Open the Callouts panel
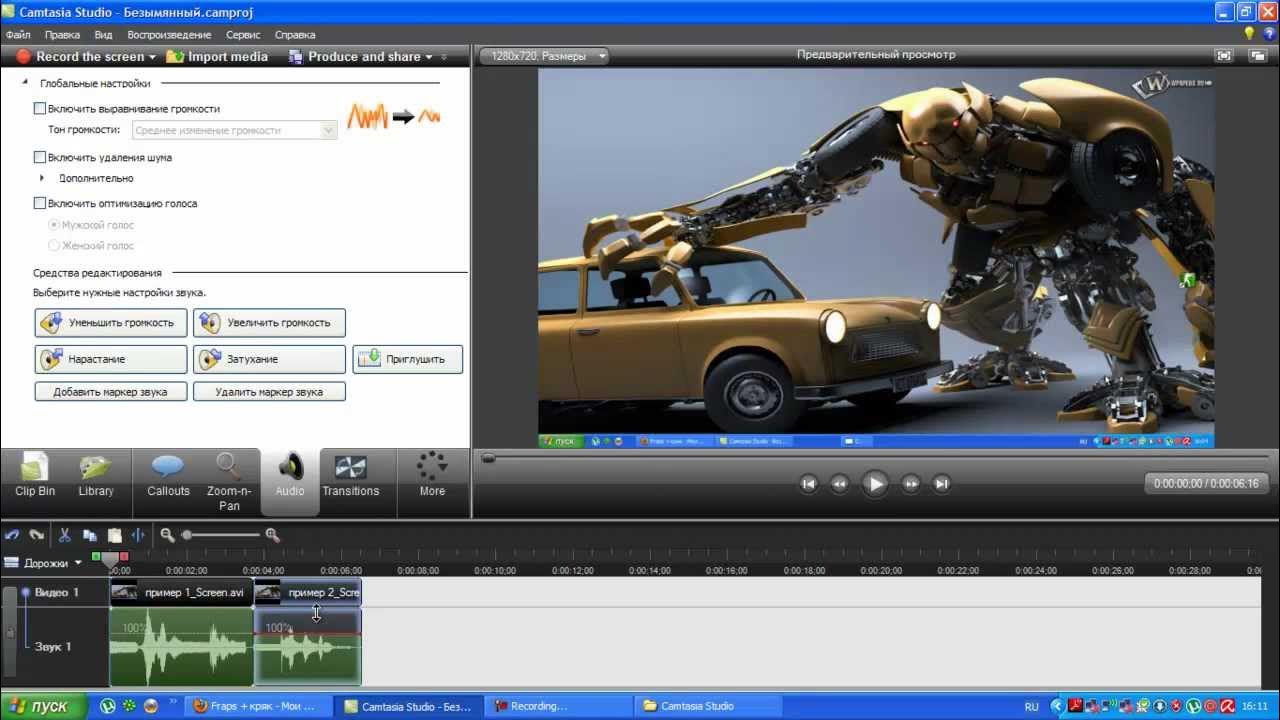 [168, 476]
